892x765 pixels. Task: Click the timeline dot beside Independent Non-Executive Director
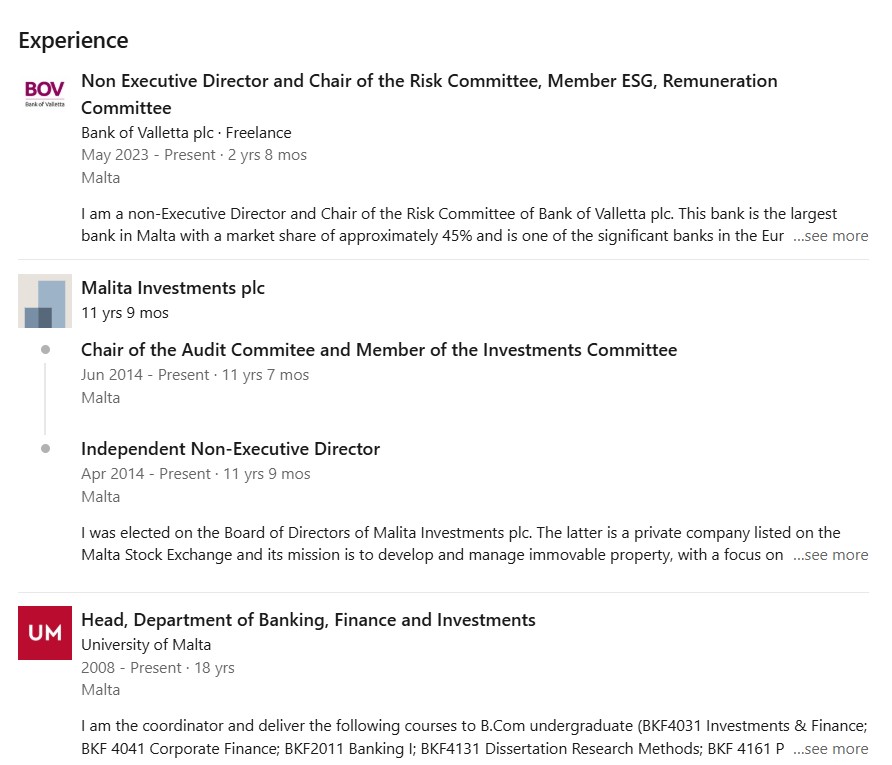tap(45, 448)
